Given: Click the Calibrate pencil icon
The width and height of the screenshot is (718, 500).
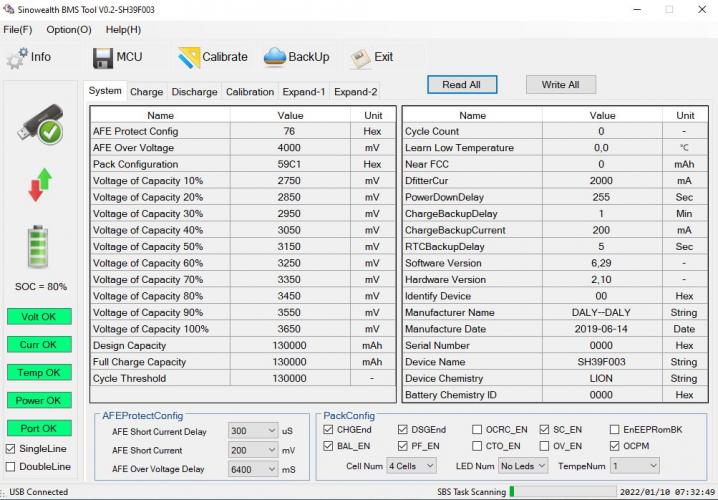Looking at the screenshot, I should 188,57.
